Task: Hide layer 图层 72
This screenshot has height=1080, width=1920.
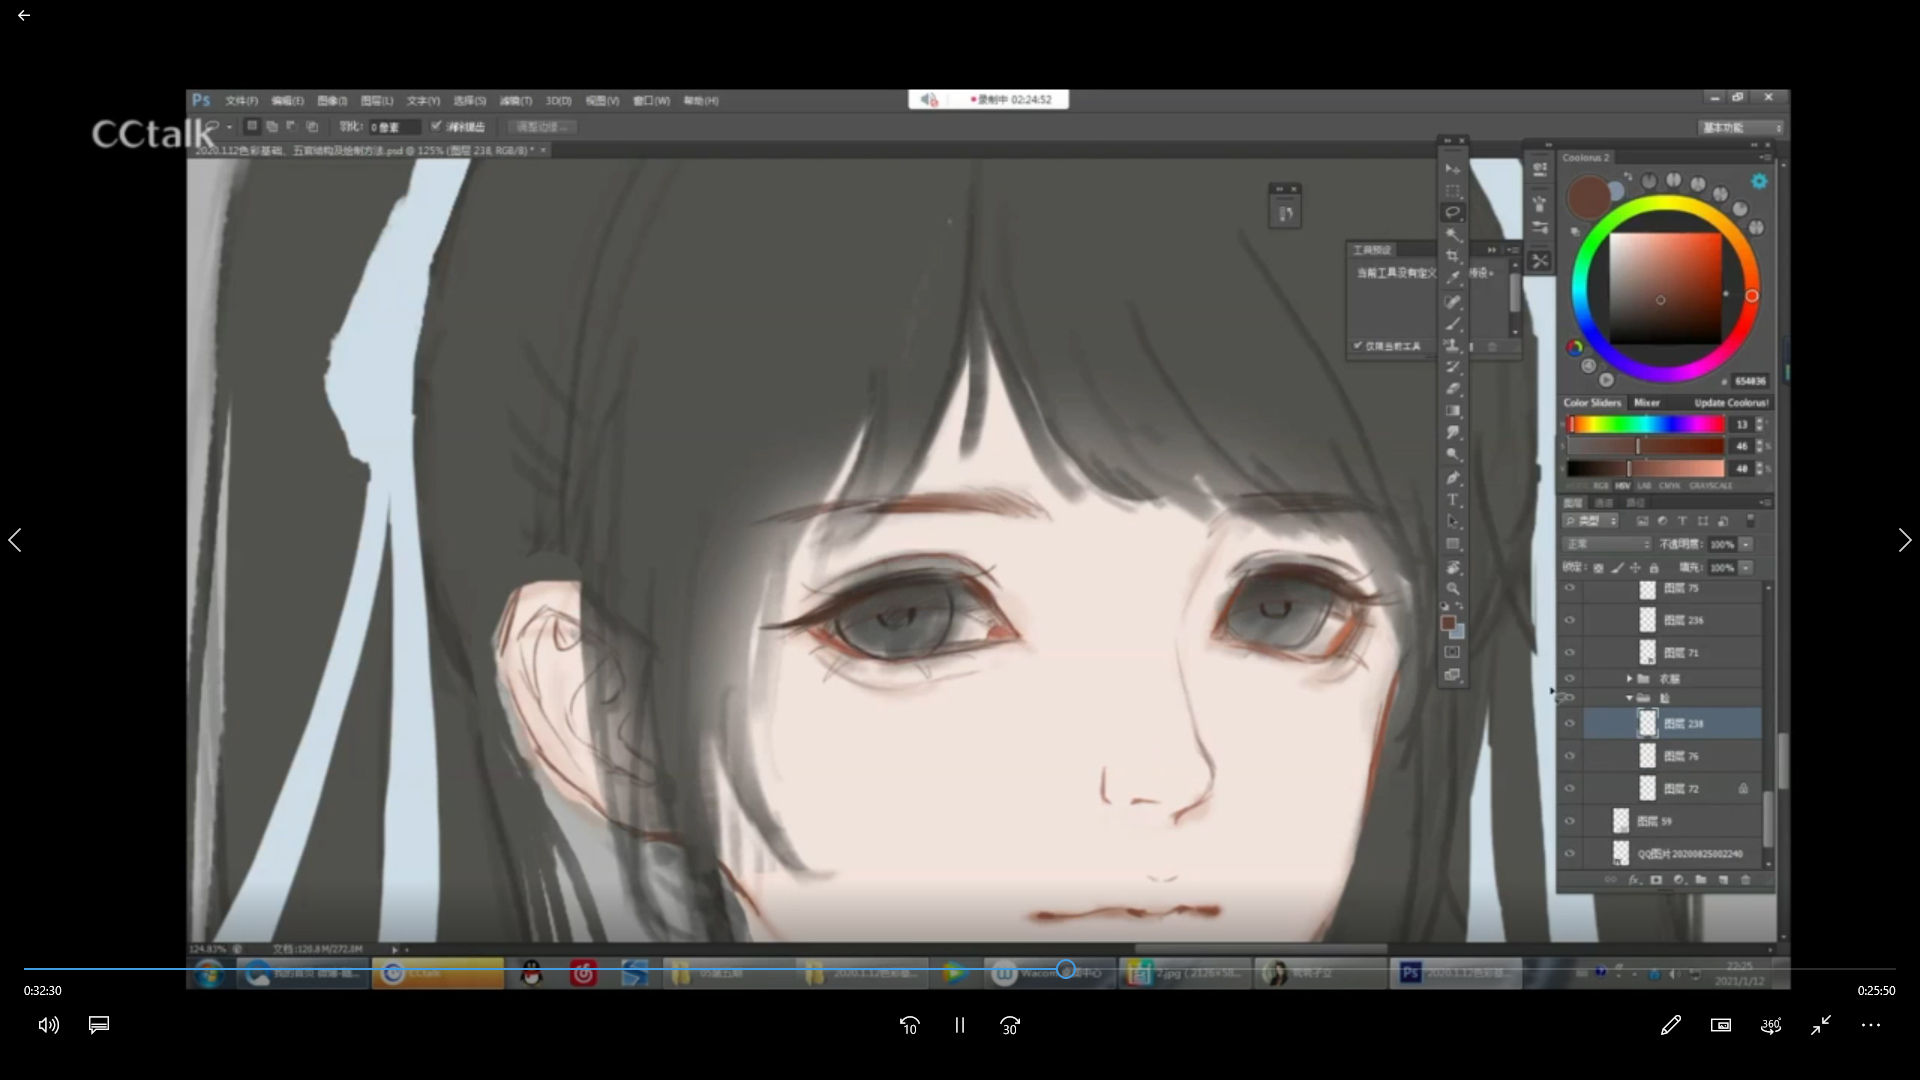Action: coord(1569,788)
